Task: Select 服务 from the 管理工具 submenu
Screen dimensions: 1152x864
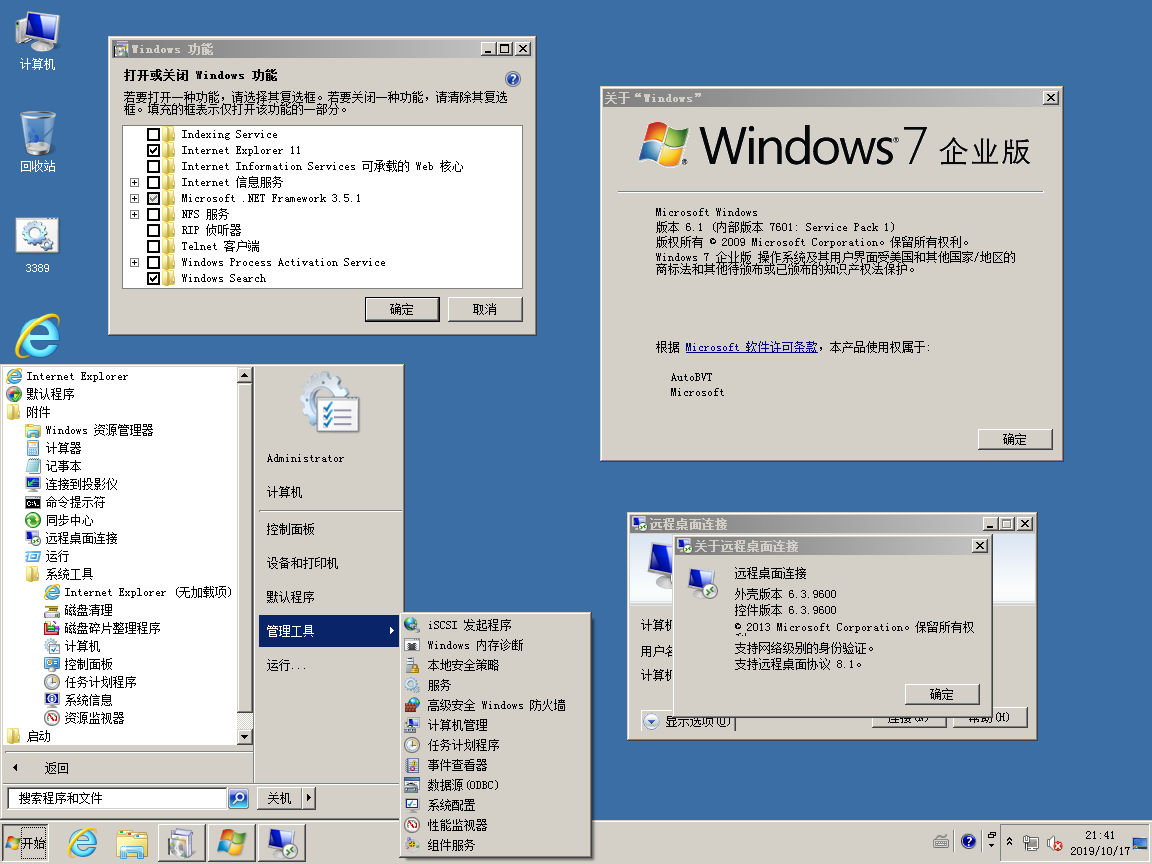Action: (439, 685)
